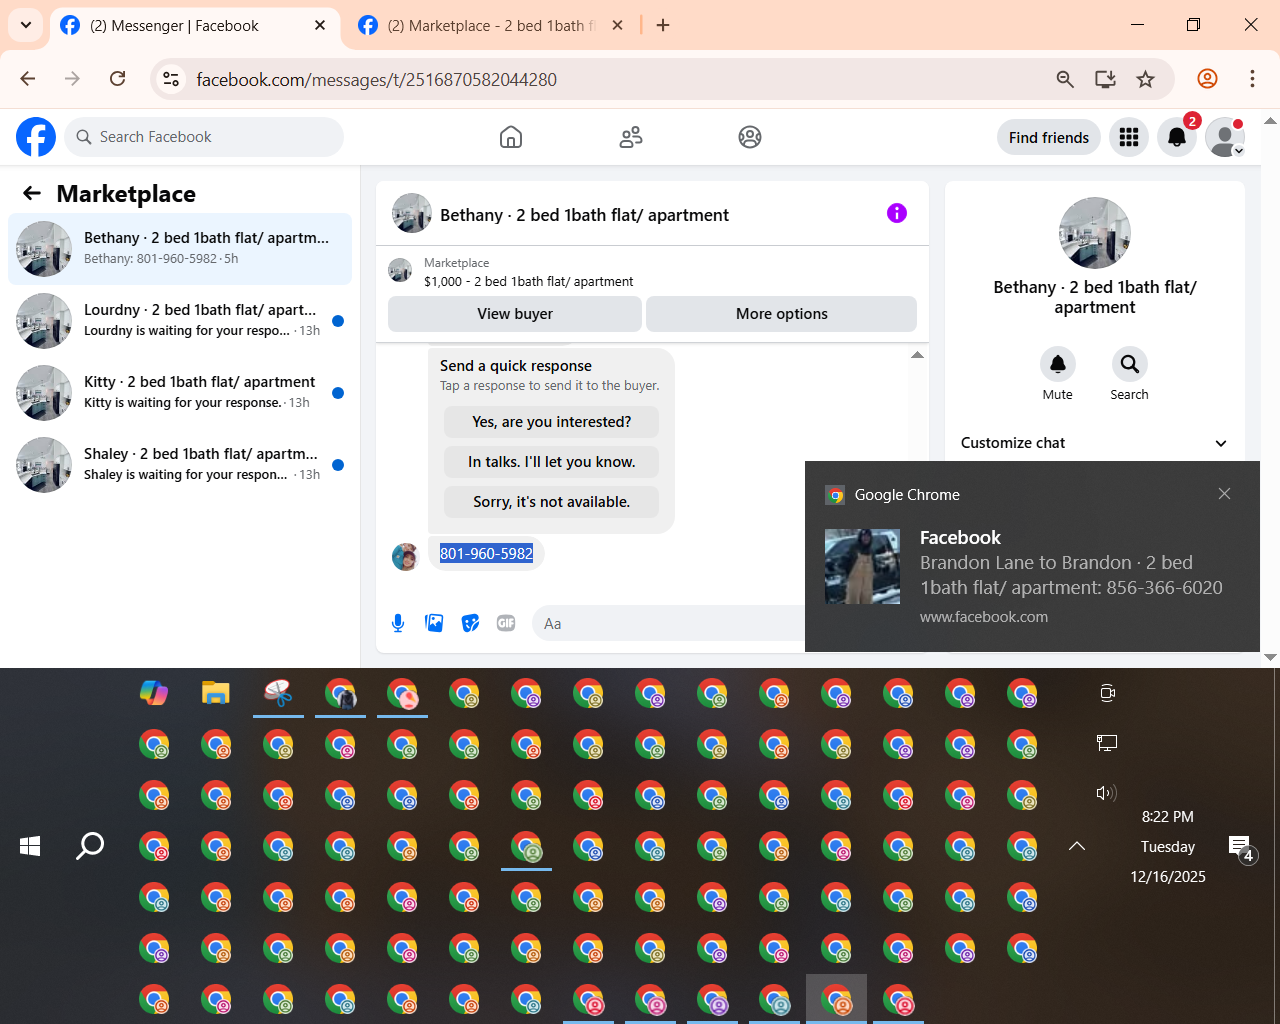Open the account menu avatar
1280x1024 pixels.
click(1225, 137)
